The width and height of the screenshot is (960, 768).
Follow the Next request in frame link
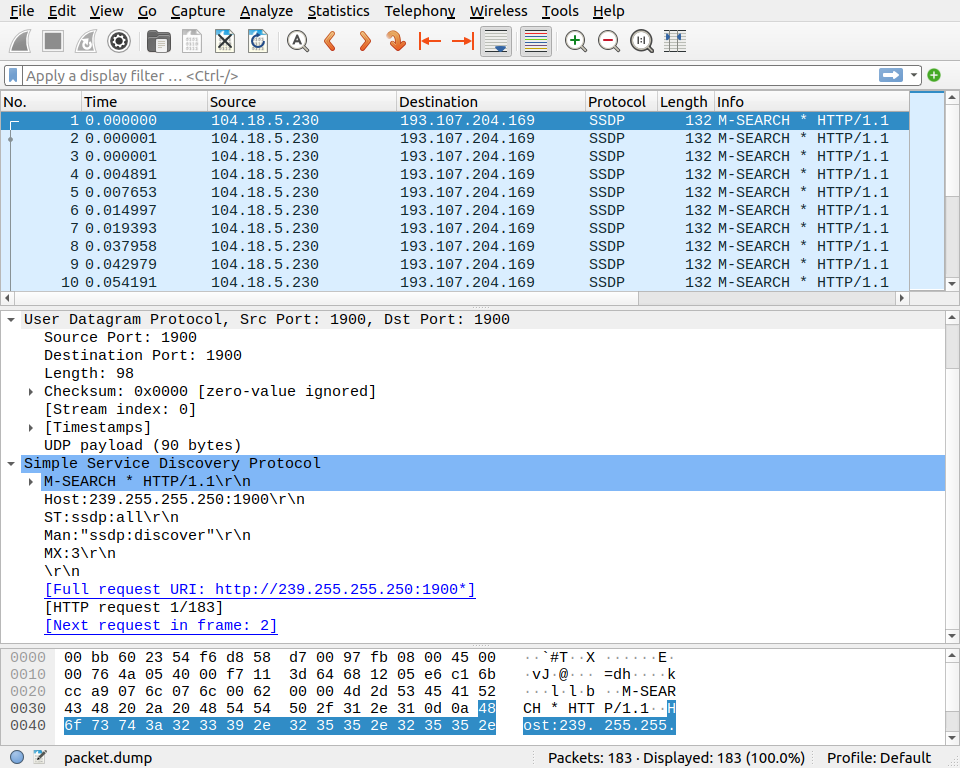point(161,626)
